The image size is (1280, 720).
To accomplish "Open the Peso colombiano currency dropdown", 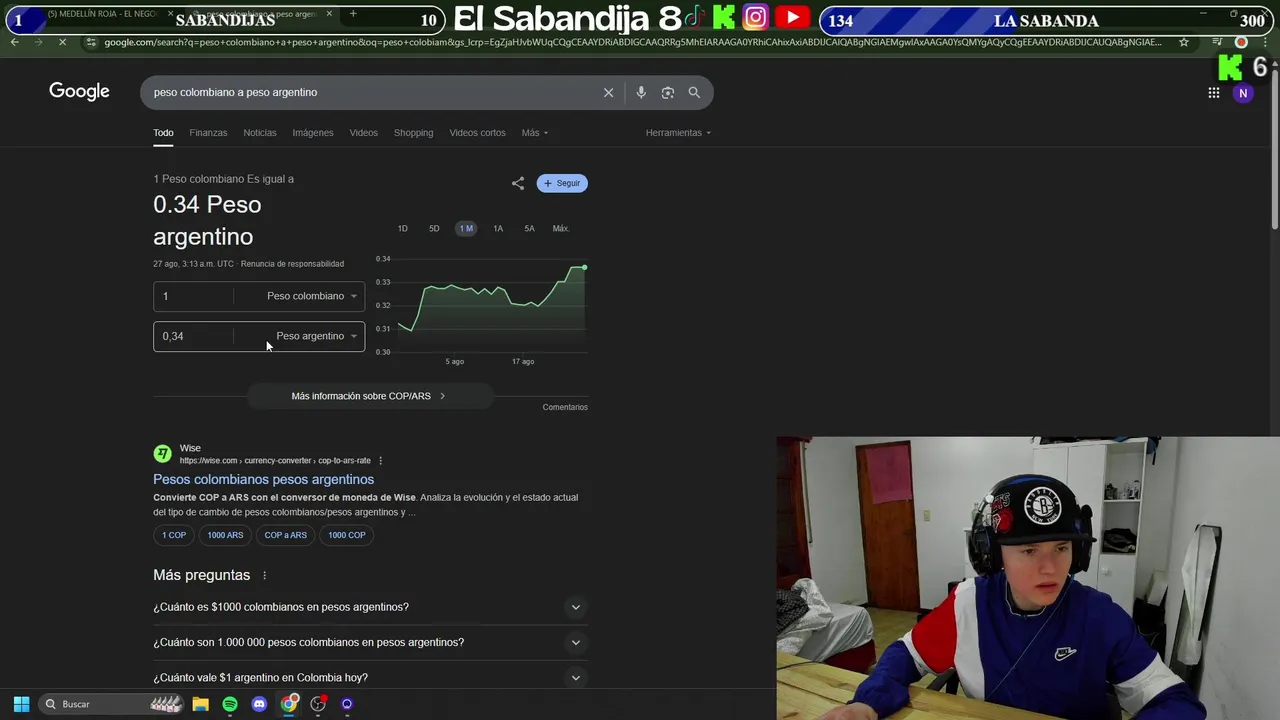I will (x=311, y=296).
